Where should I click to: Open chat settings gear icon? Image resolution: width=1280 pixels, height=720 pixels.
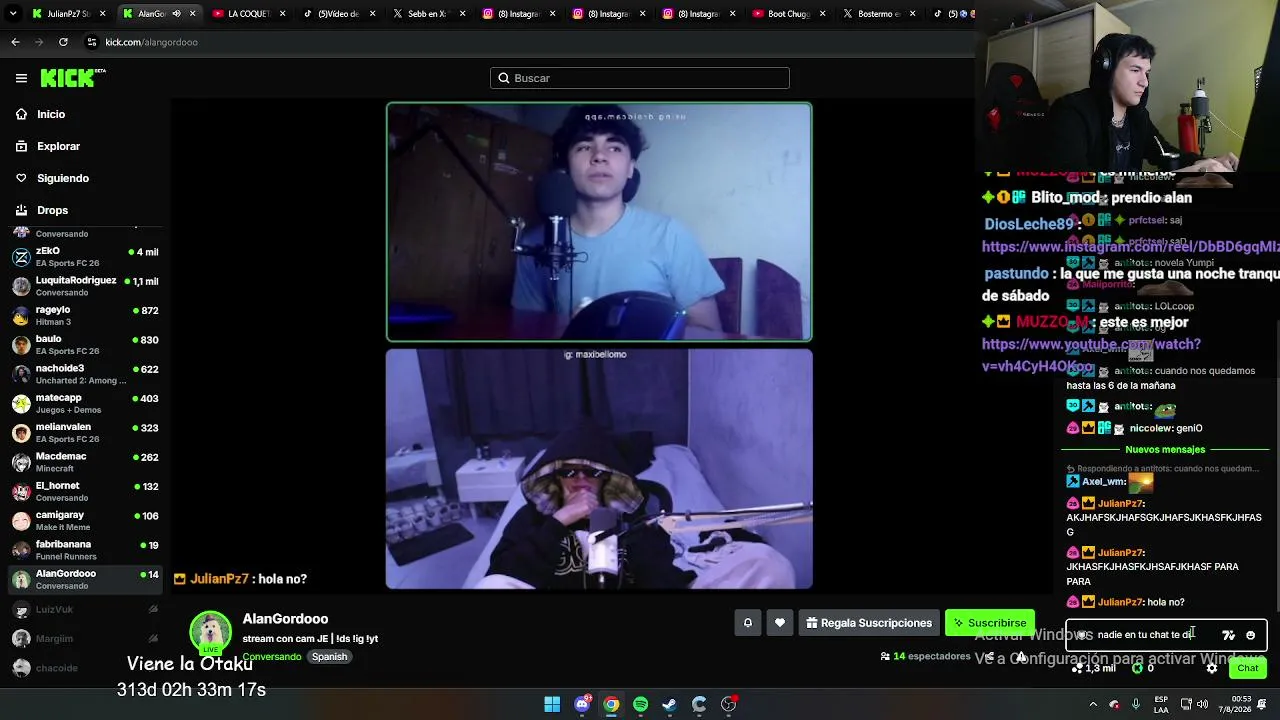point(1212,668)
